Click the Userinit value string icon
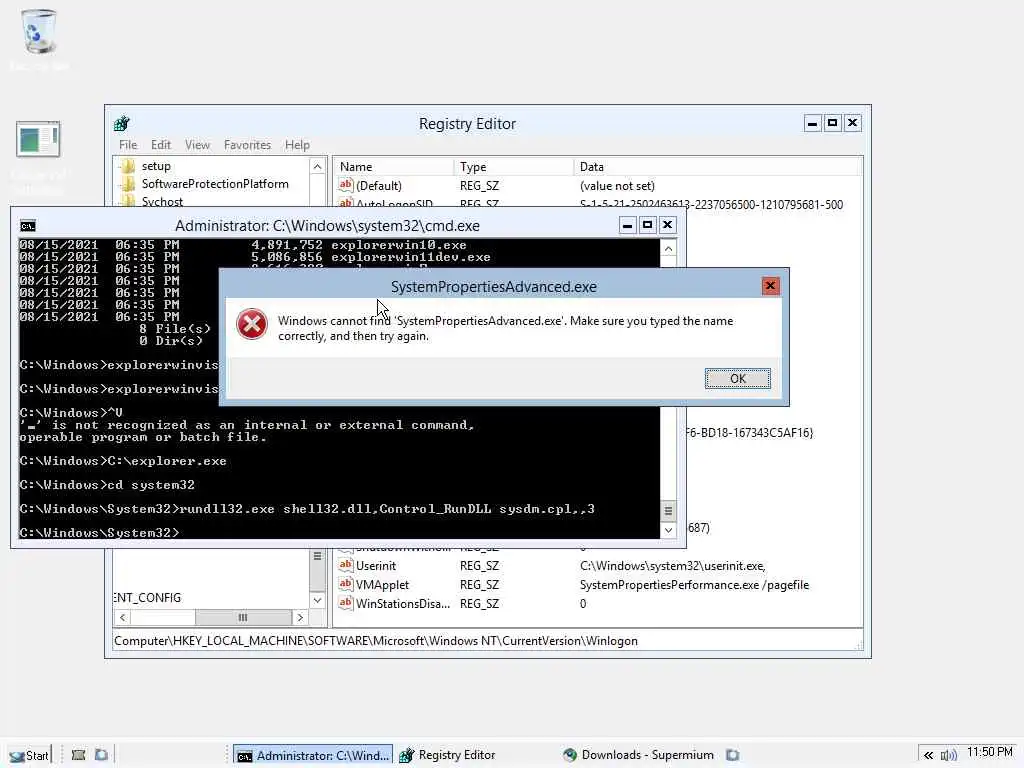 pos(345,565)
